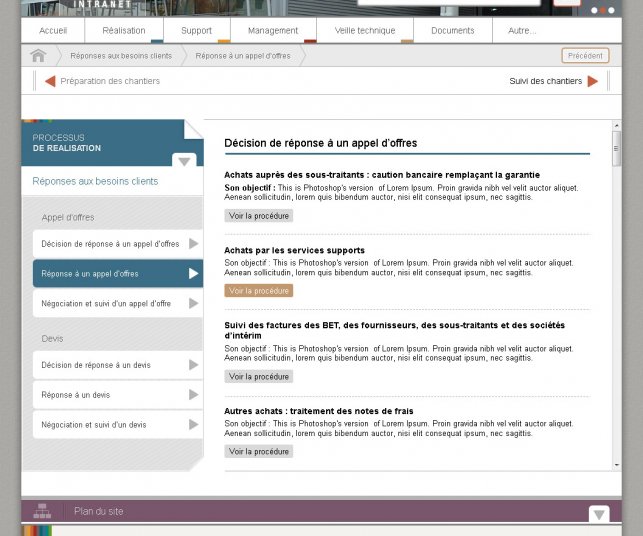643x536 pixels.
Task: Expand the Processus de réalisation dropdown arrow
Action: 184,161
